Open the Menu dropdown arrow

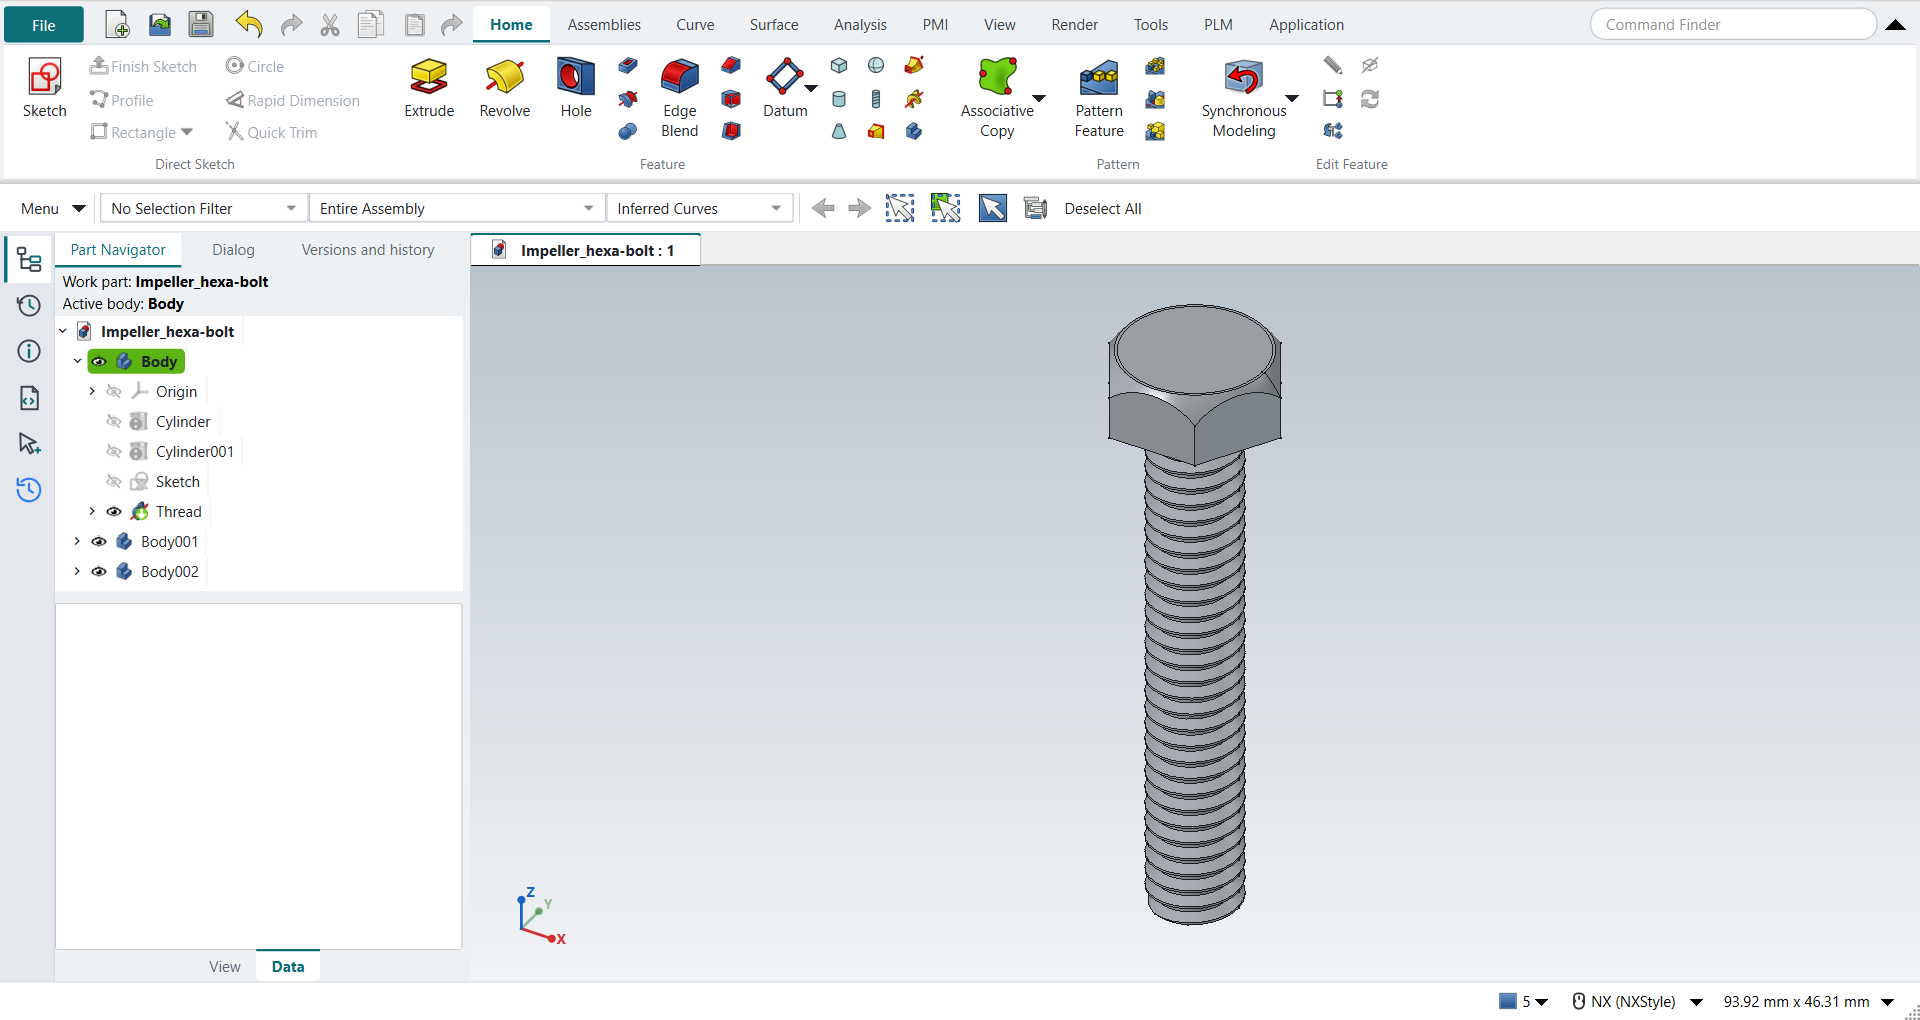point(79,208)
